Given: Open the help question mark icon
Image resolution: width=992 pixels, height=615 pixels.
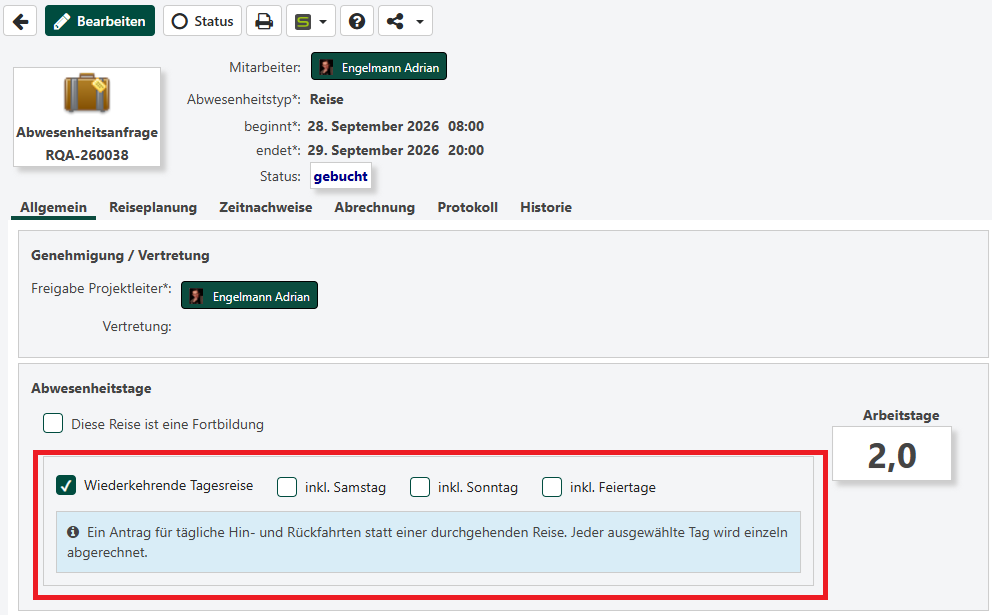Looking at the screenshot, I should point(357,21).
